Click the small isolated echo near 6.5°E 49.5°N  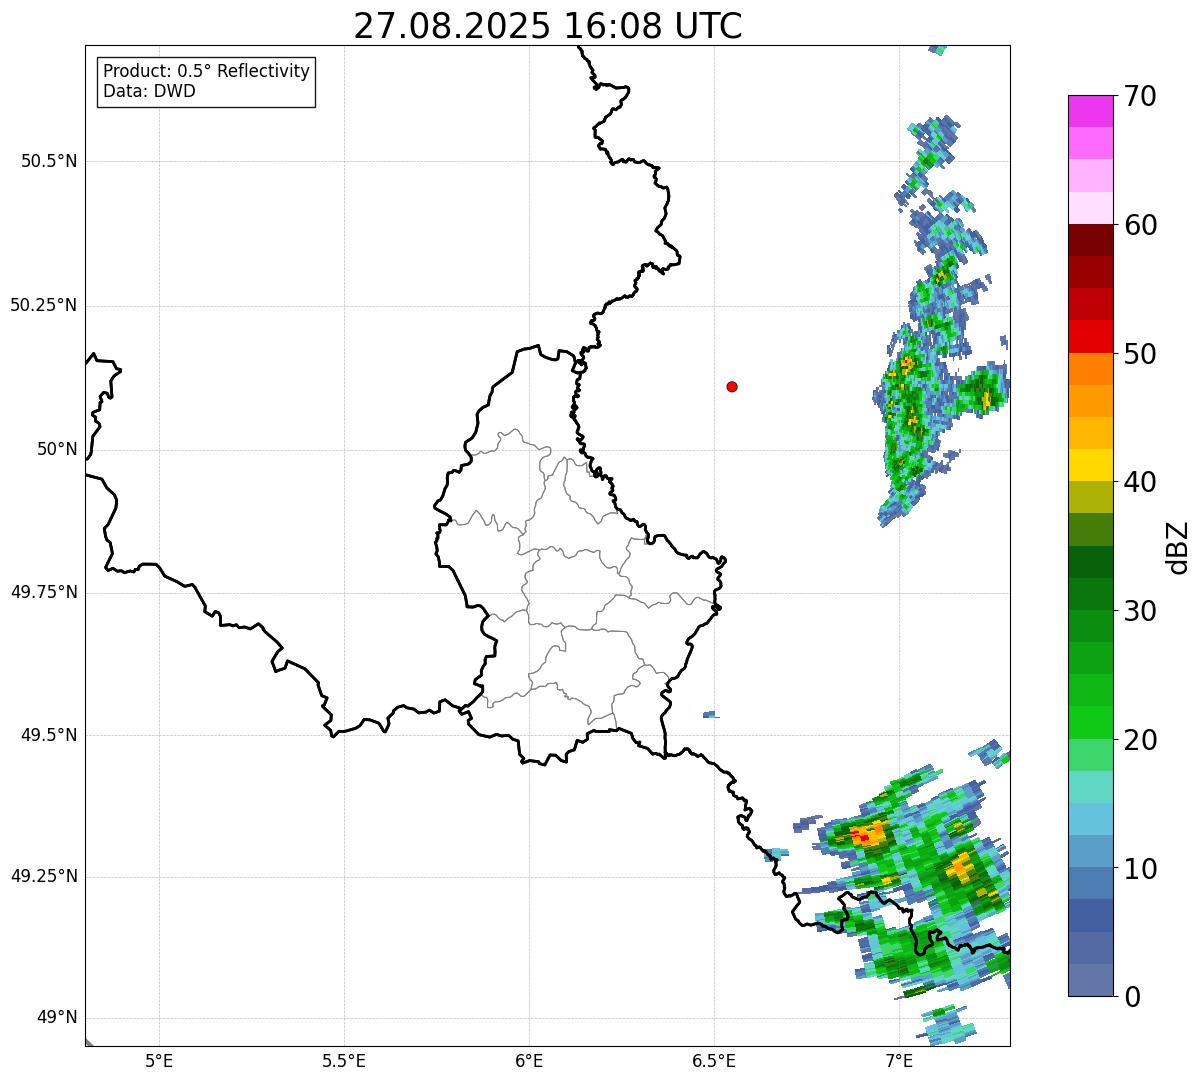[710, 715]
